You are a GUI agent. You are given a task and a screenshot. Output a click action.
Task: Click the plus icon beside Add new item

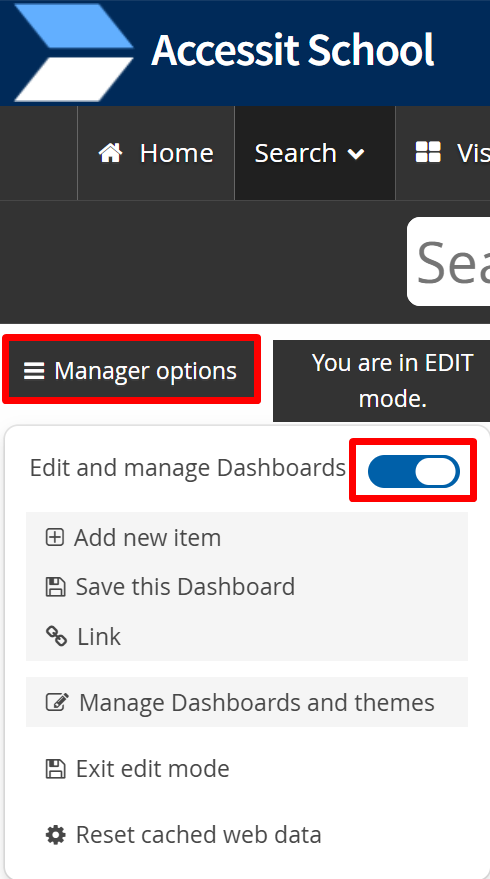[54, 538]
